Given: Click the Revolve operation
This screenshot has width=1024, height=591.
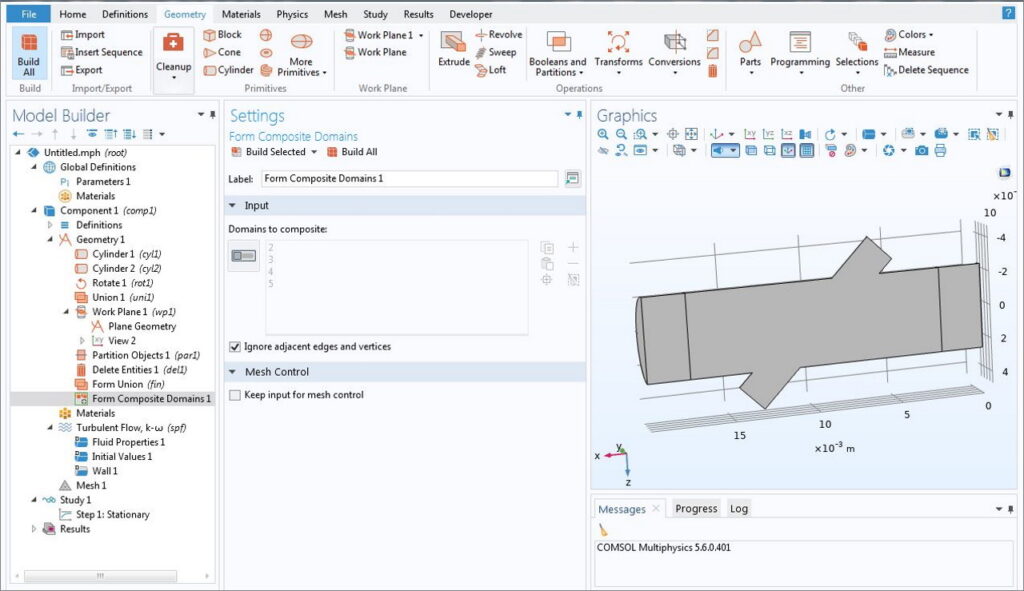Looking at the screenshot, I should [x=497, y=35].
